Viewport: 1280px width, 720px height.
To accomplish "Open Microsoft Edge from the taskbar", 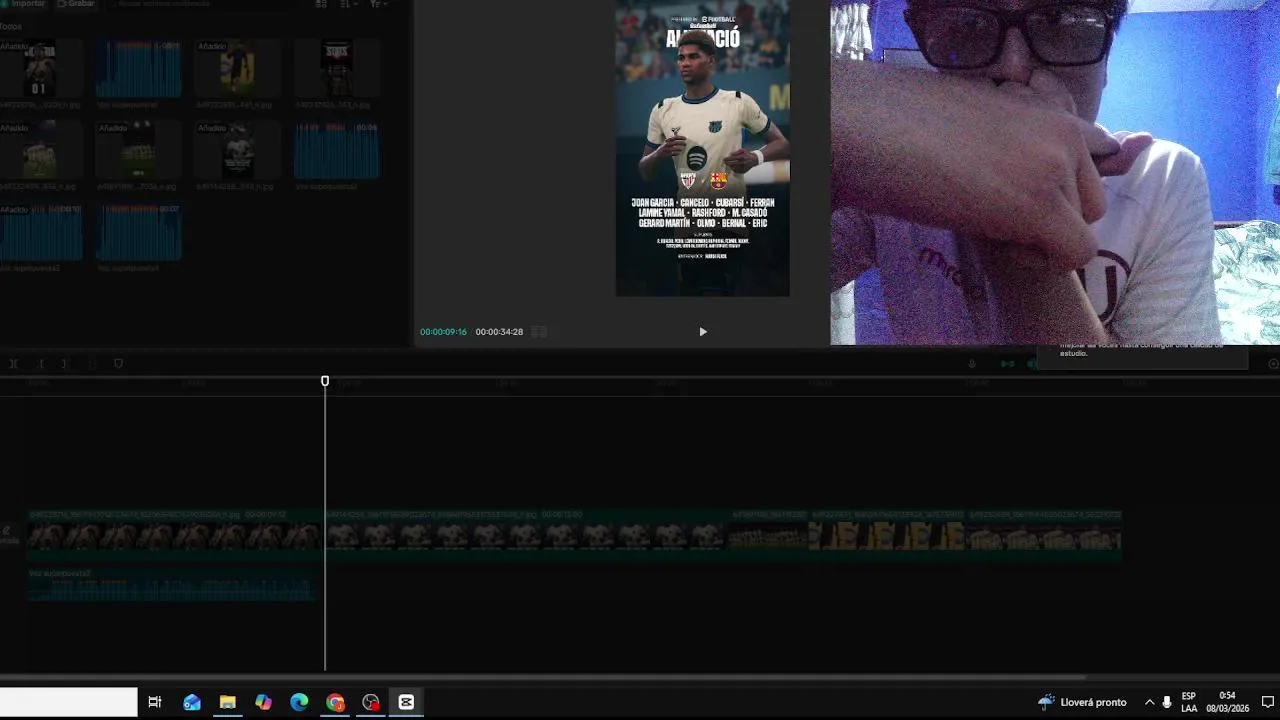I will click(299, 702).
